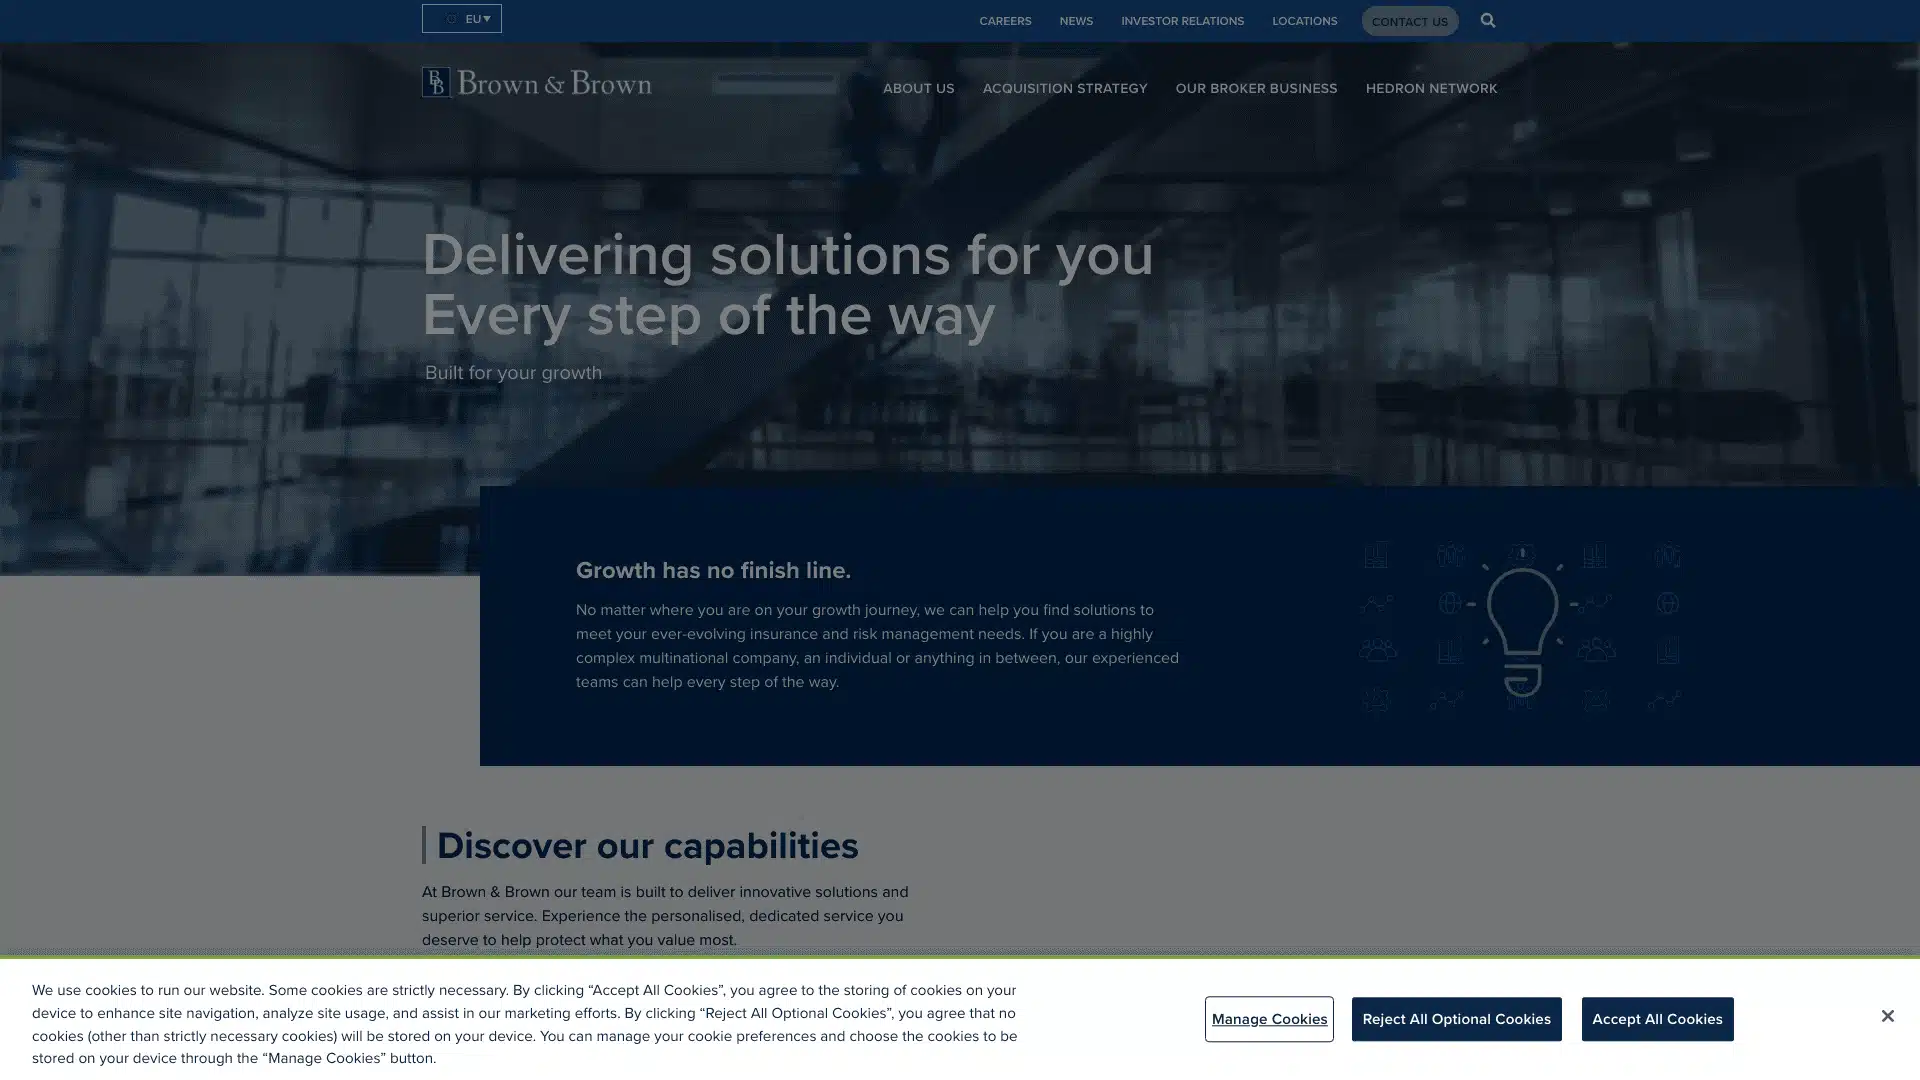Open the Hedron Network menu
The image size is (1920, 1080).
pos(1430,89)
